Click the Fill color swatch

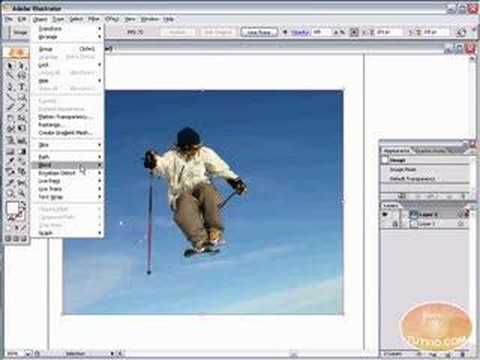click(x=12, y=208)
